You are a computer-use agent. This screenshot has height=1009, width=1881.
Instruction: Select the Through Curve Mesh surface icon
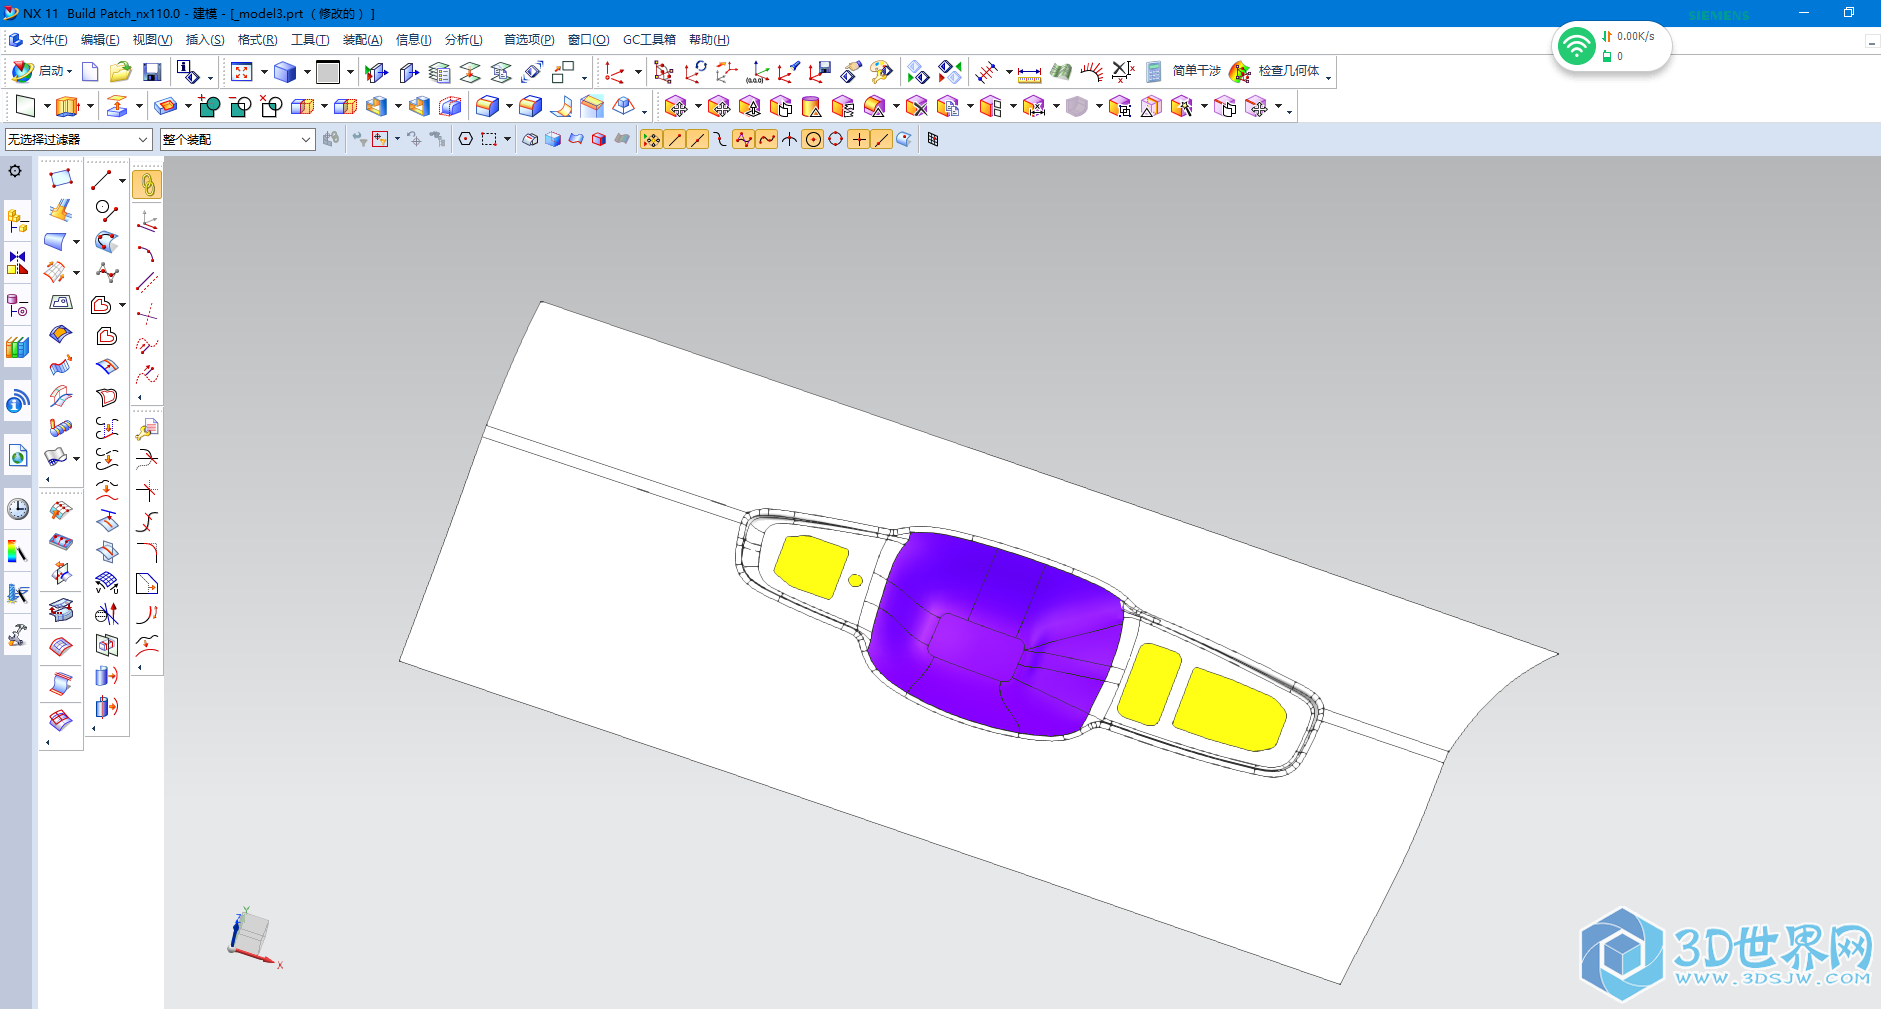tap(55, 272)
